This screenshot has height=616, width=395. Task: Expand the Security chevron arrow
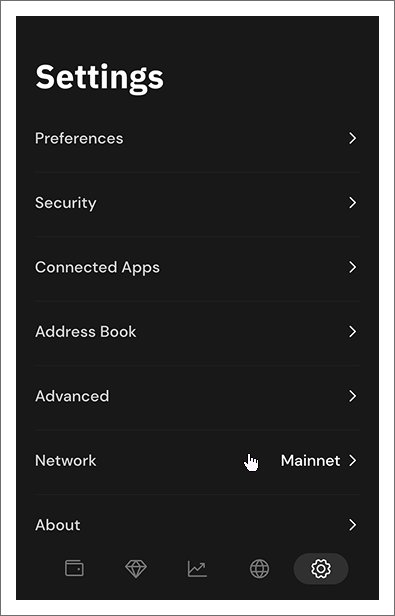(353, 203)
